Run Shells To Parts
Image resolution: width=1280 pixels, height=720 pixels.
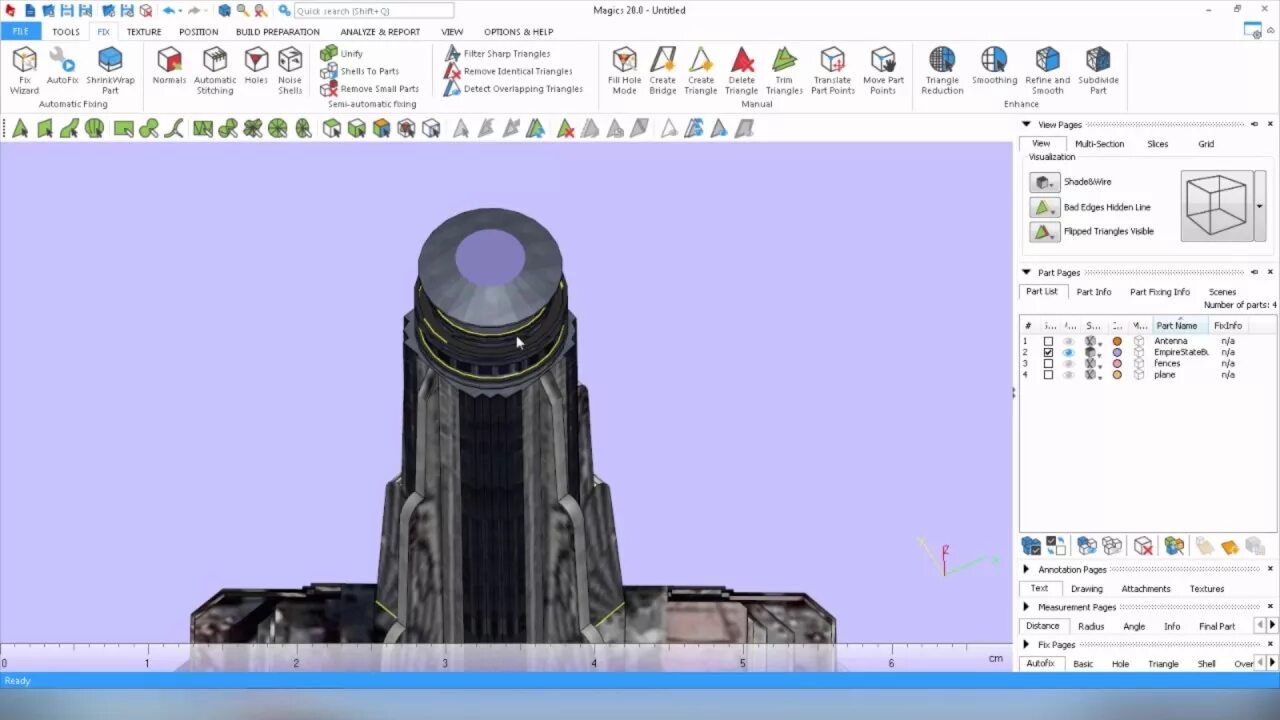click(360, 71)
